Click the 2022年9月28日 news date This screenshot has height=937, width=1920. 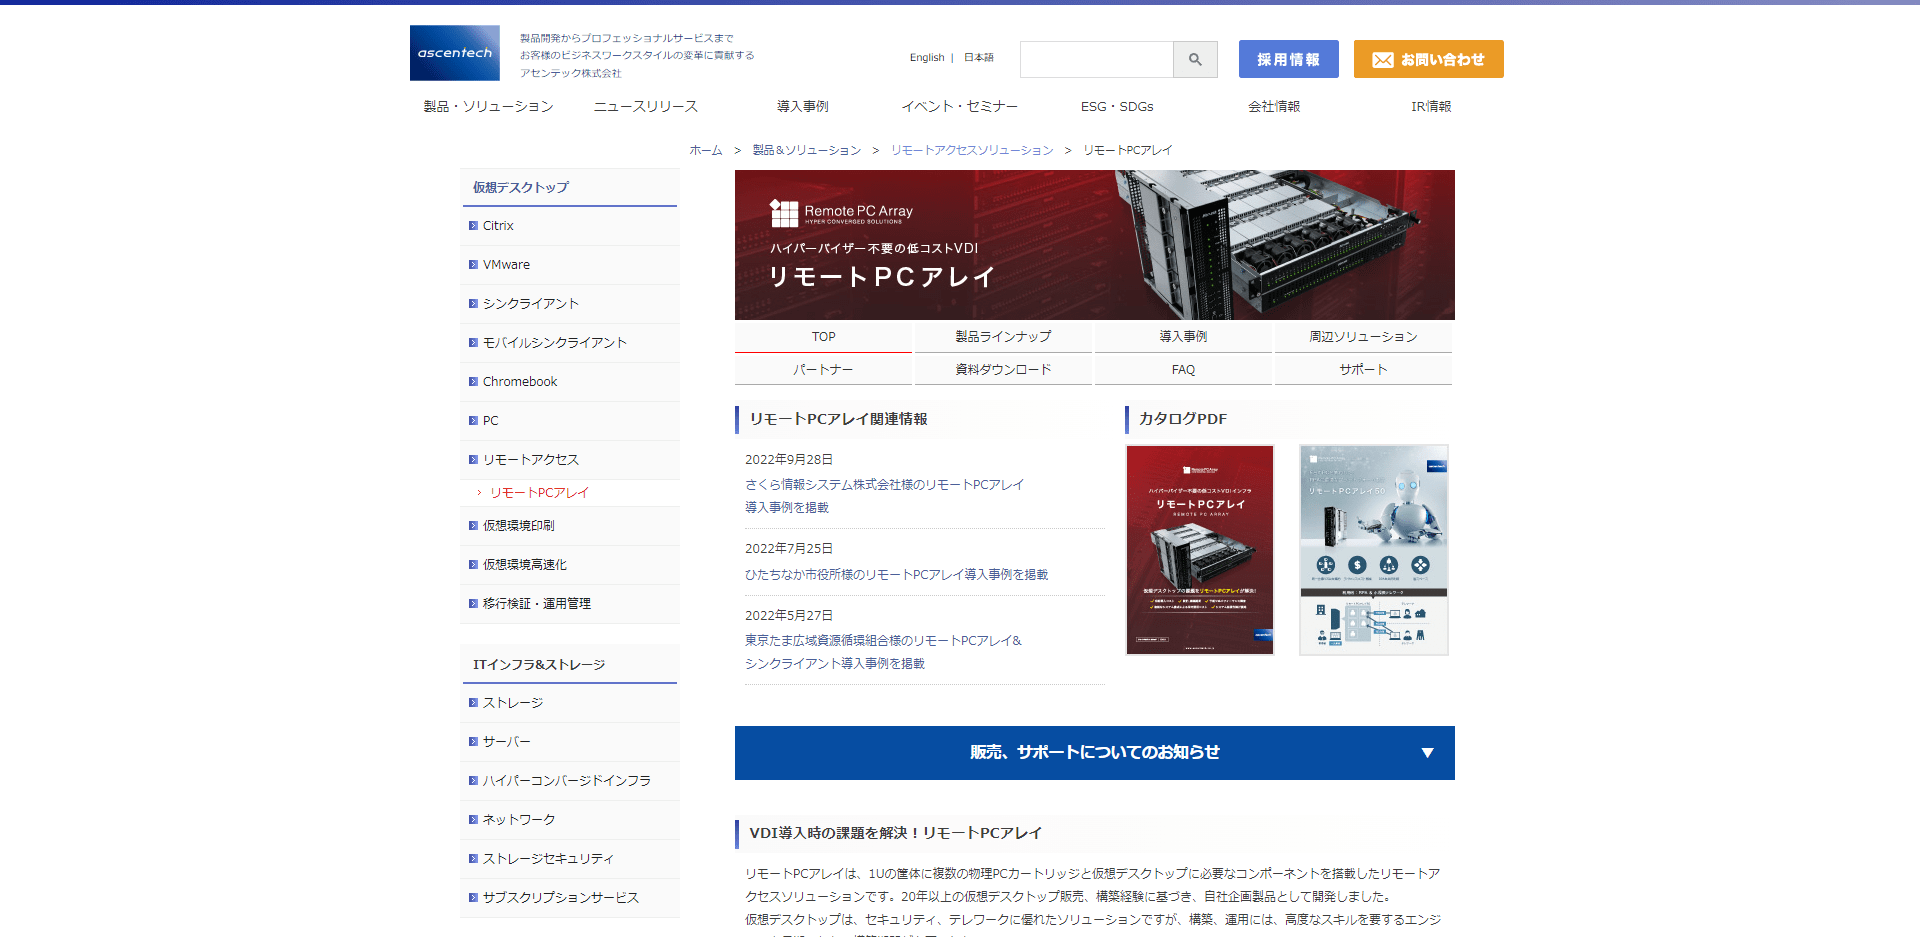[789, 460]
